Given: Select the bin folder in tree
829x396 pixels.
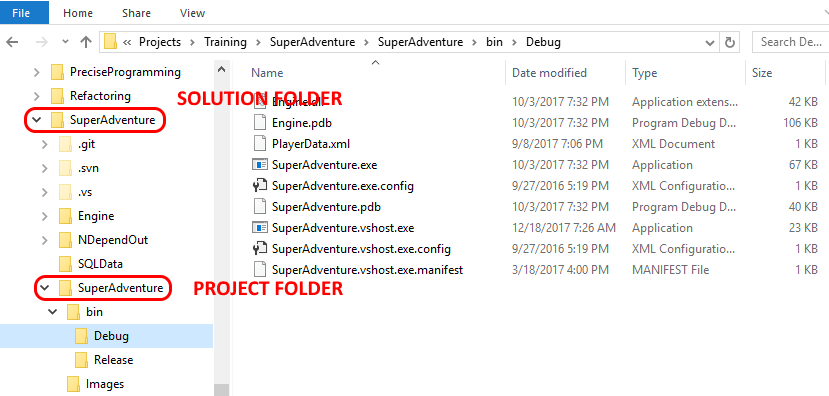Looking at the screenshot, I should point(94,311).
